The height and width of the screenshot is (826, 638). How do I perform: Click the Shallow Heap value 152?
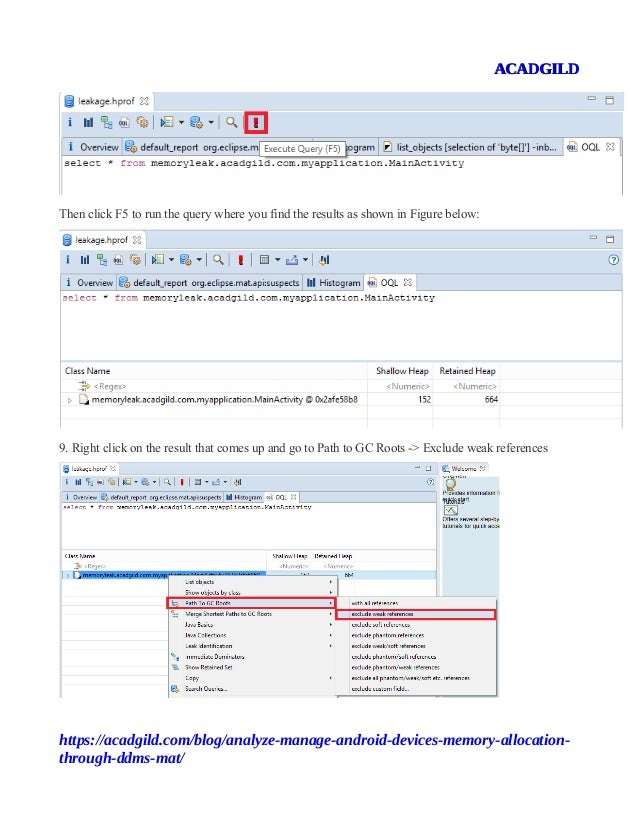click(425, 400)
